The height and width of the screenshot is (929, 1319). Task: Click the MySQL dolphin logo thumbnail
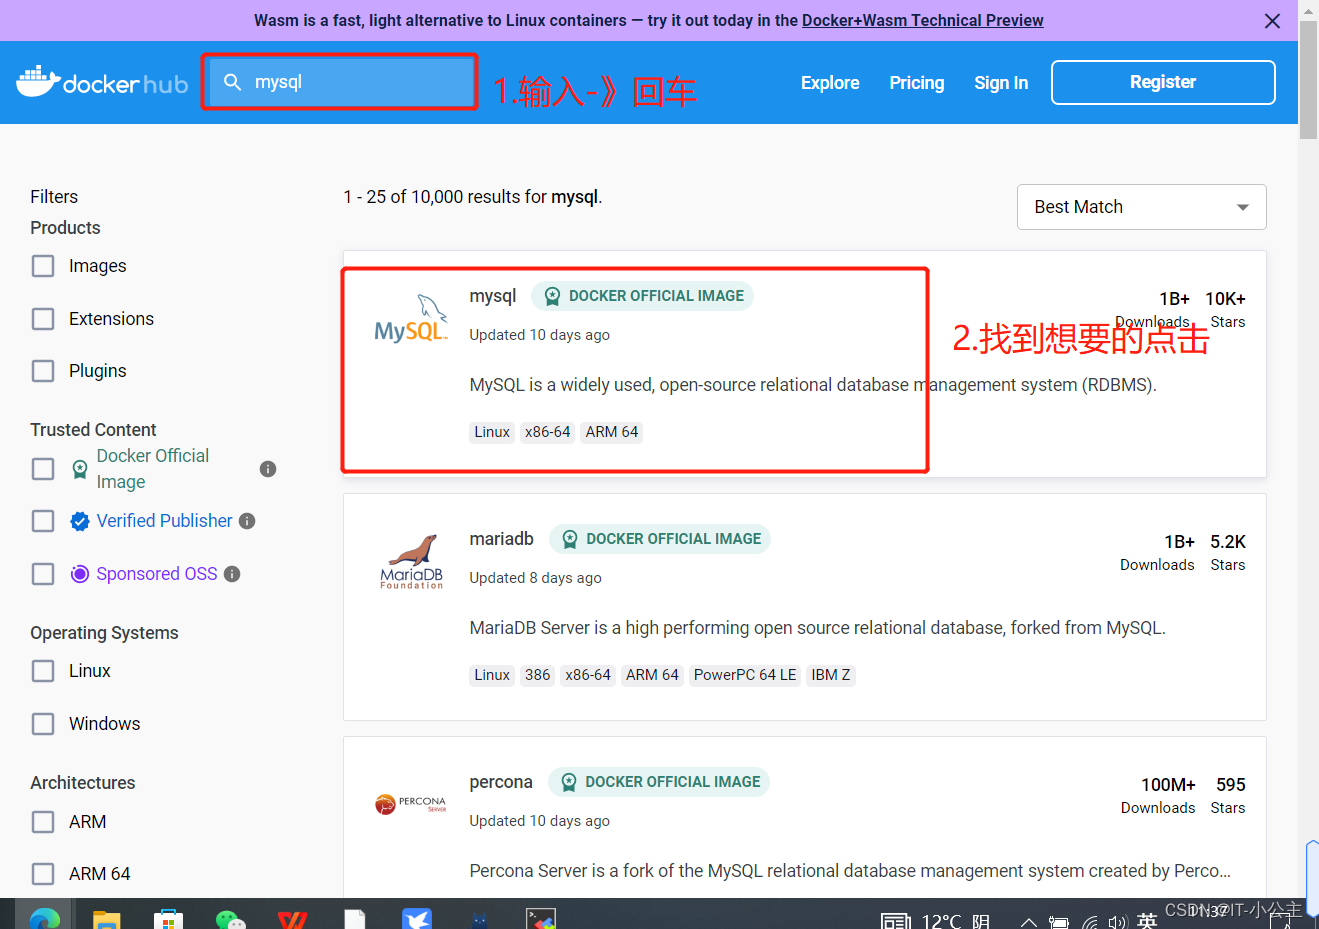(411, 319)
